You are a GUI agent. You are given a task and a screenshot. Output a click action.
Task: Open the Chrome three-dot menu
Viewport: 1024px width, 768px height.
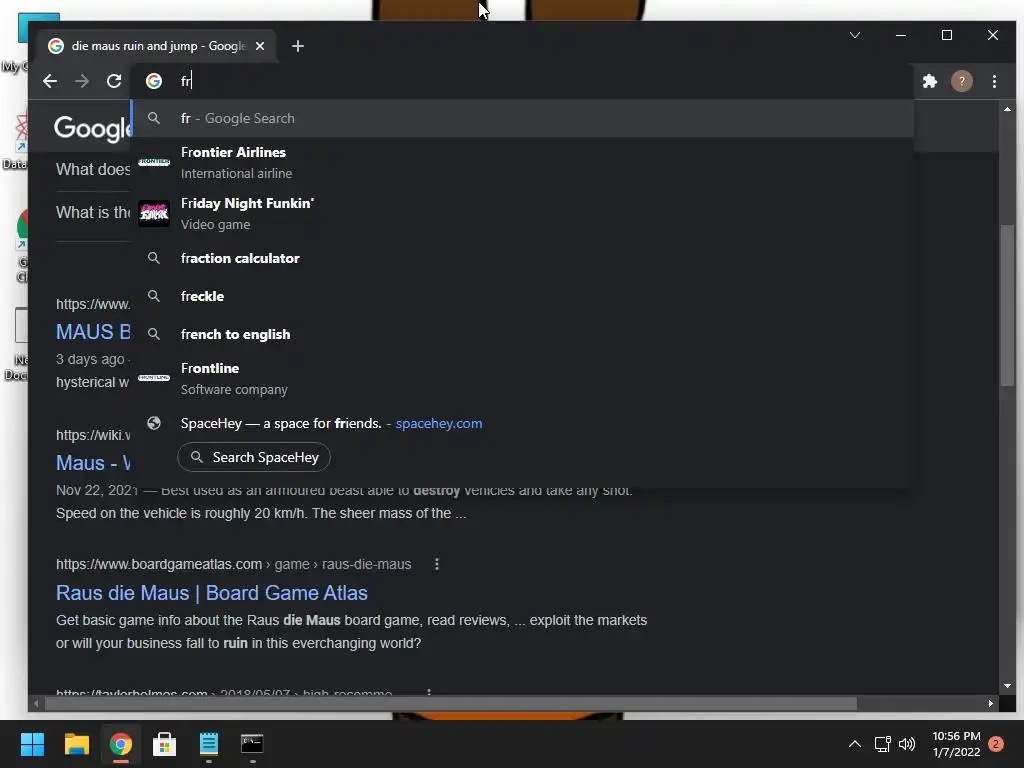coord(994,81)
